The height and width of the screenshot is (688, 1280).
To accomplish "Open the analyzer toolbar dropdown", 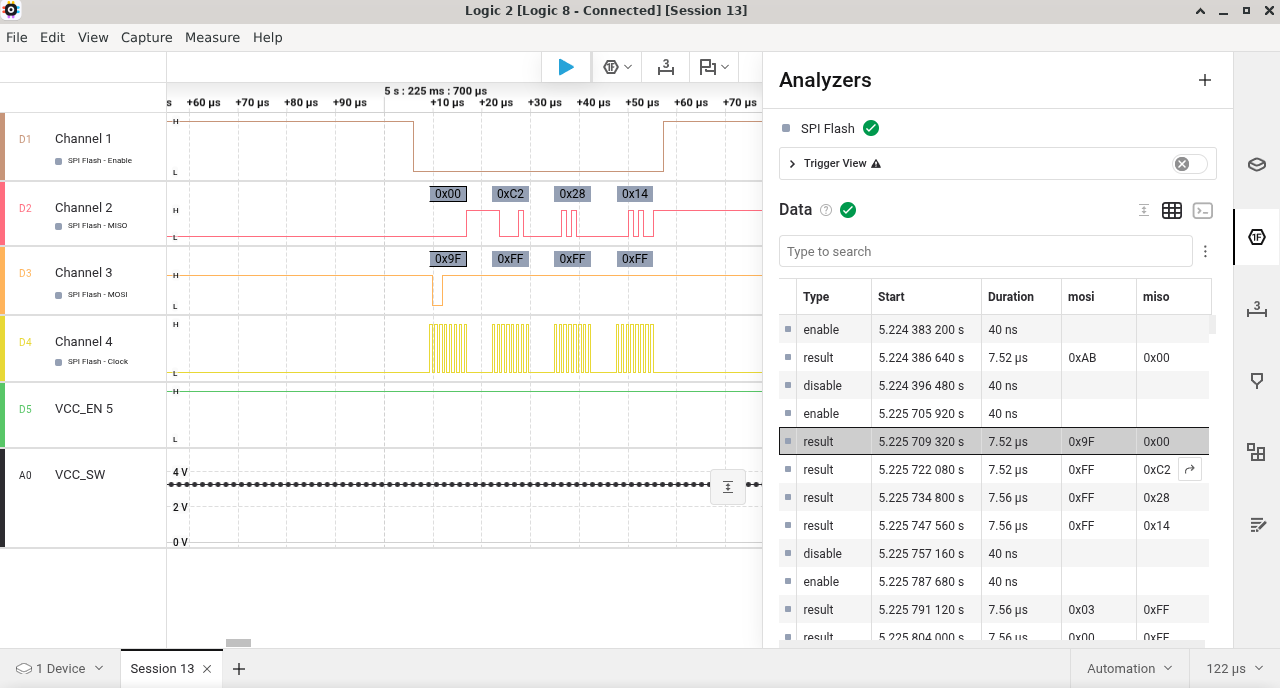I will (x=617, y=67).
